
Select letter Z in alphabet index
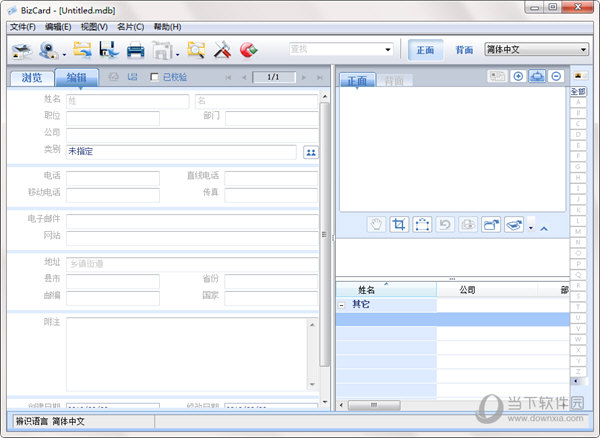click(578, 372)
